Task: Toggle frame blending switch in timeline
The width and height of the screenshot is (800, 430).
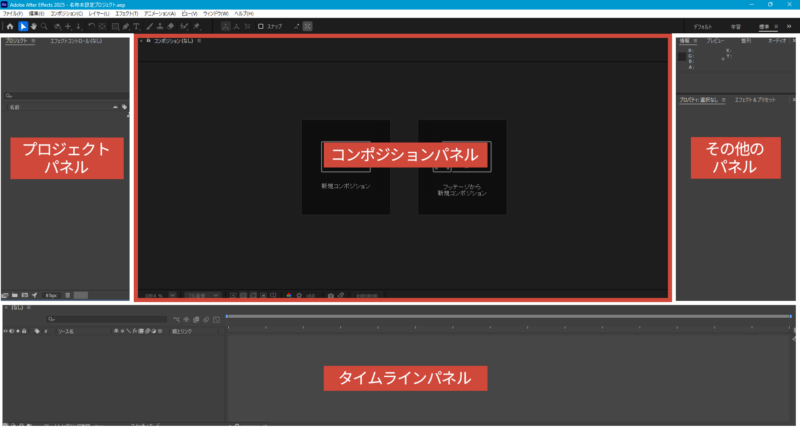Action: pyautogui.click(x=196, y=319)
